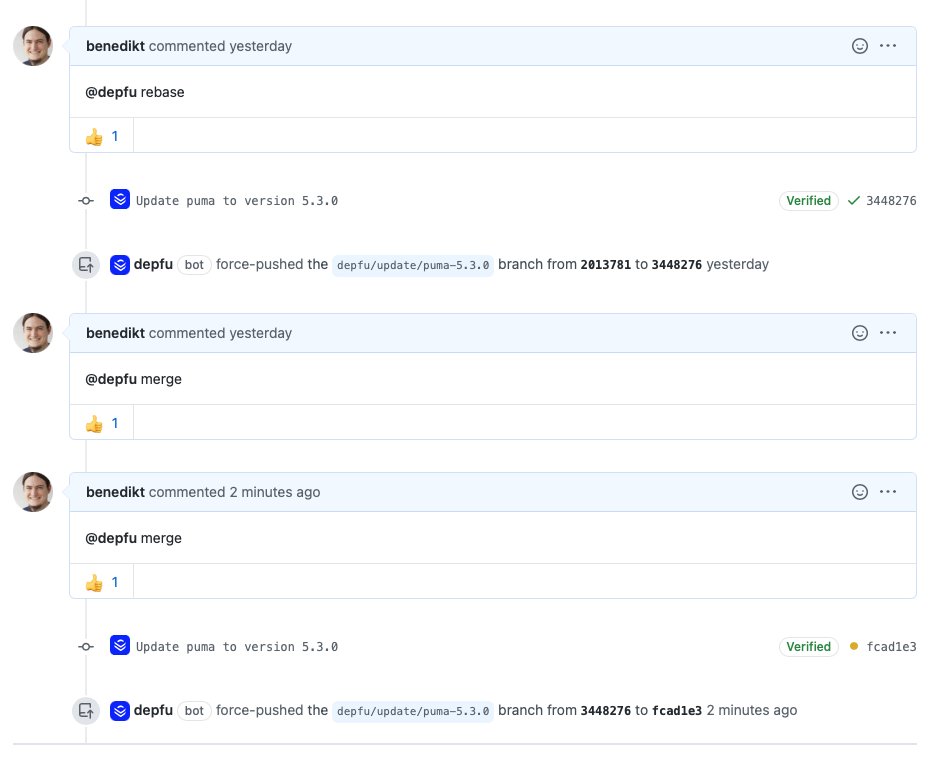This screenshot has height=759, width=936.
Task: Click Verified badge on commit 3448276
Action: pyautogui.click(x=808, y=201)
